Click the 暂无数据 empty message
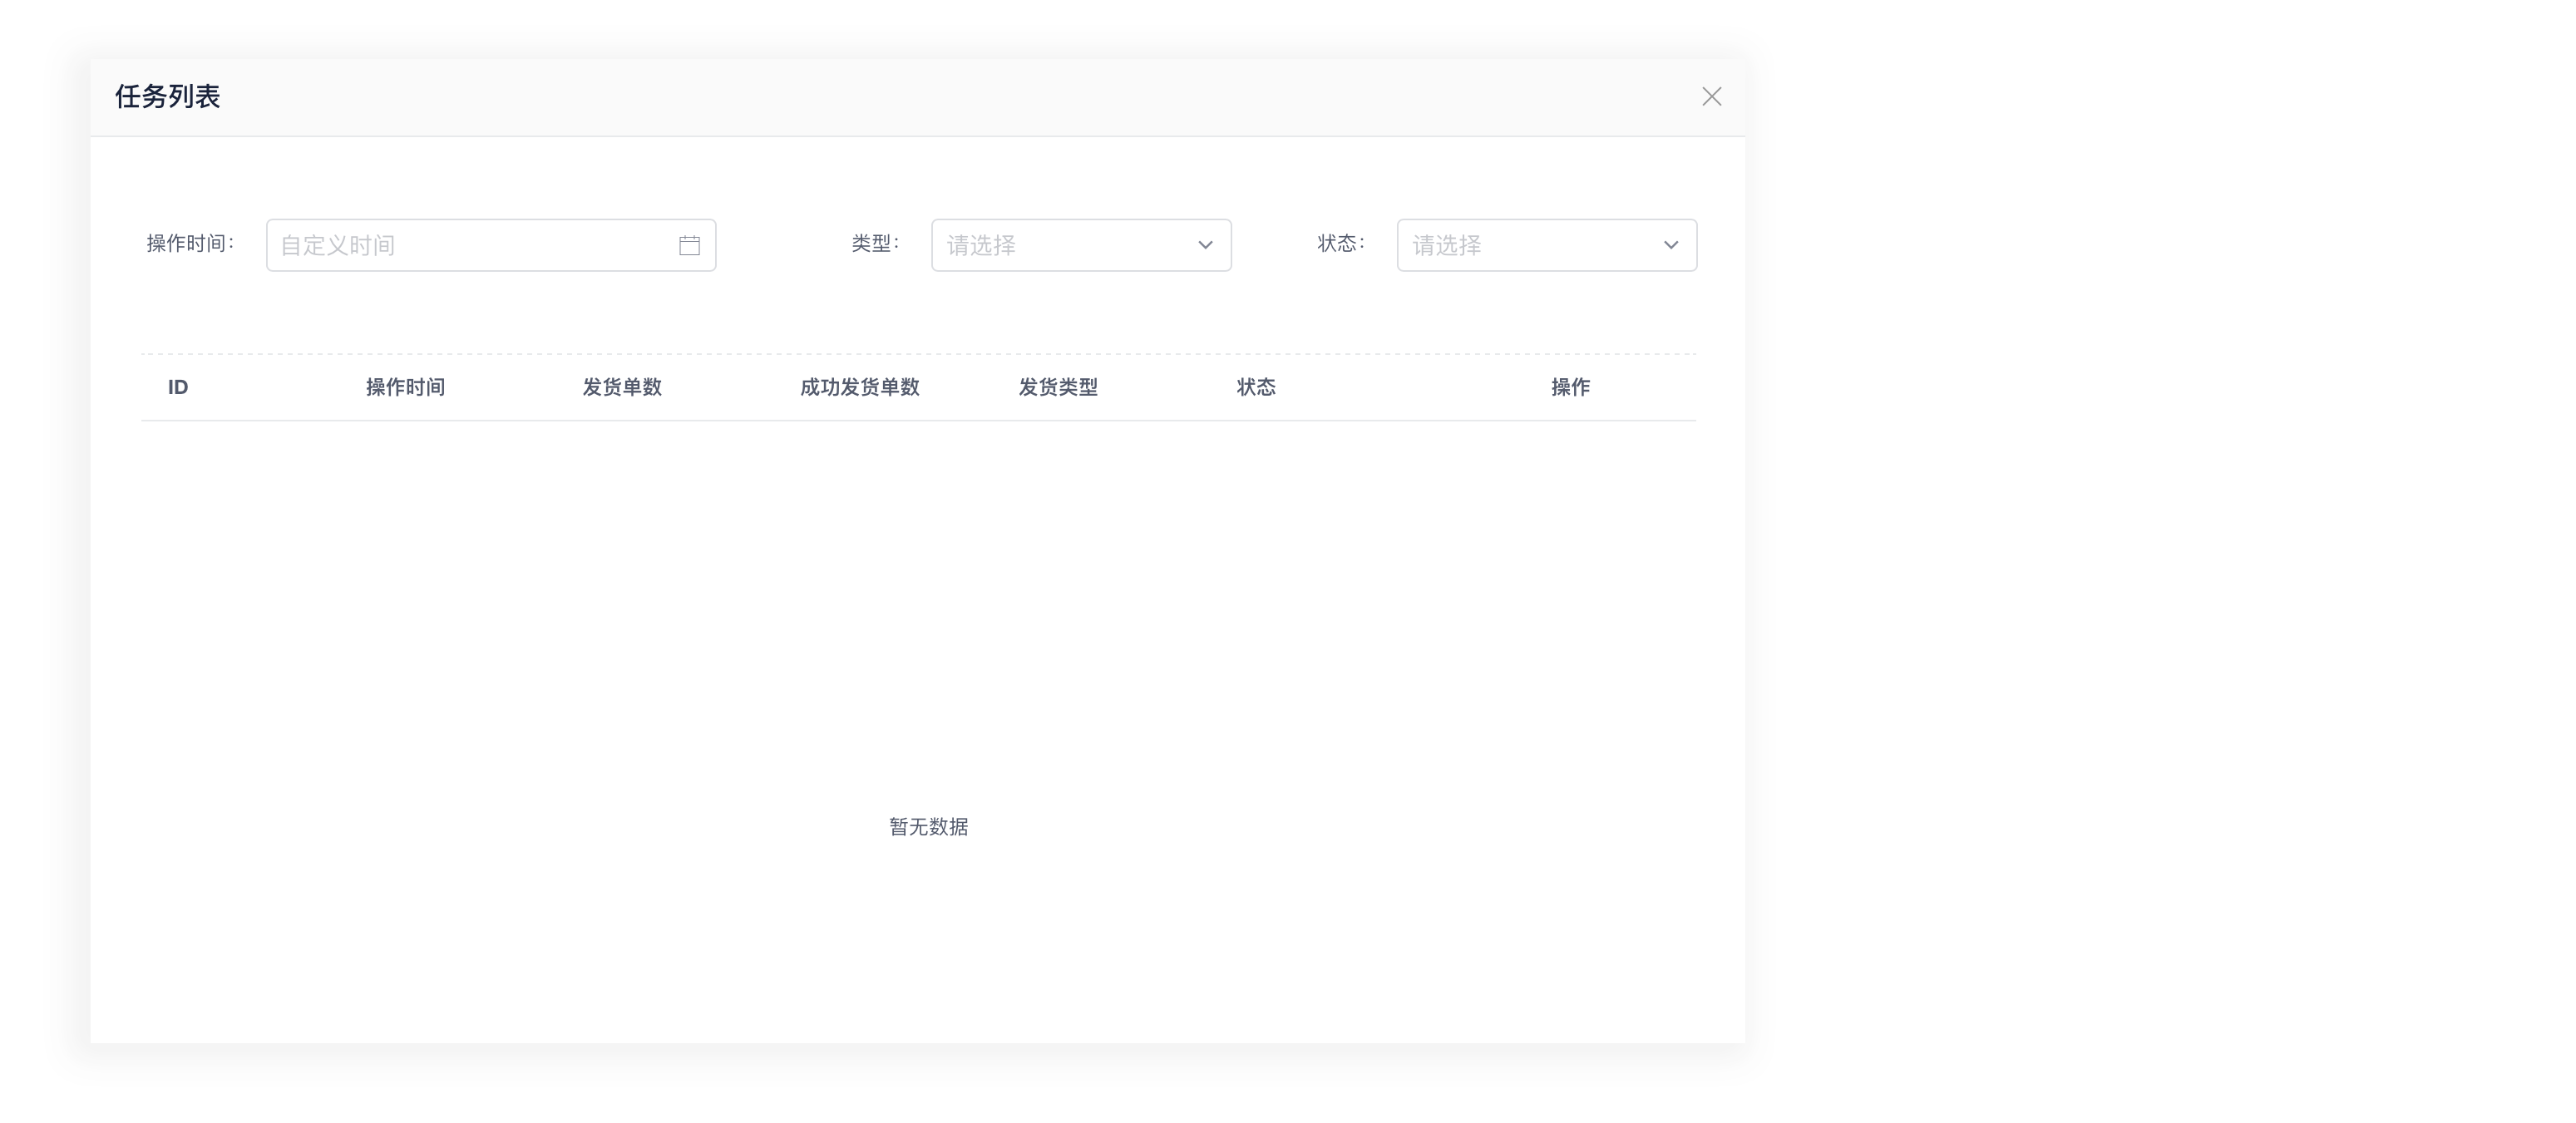2576x1123 pixels. point(928,827)
